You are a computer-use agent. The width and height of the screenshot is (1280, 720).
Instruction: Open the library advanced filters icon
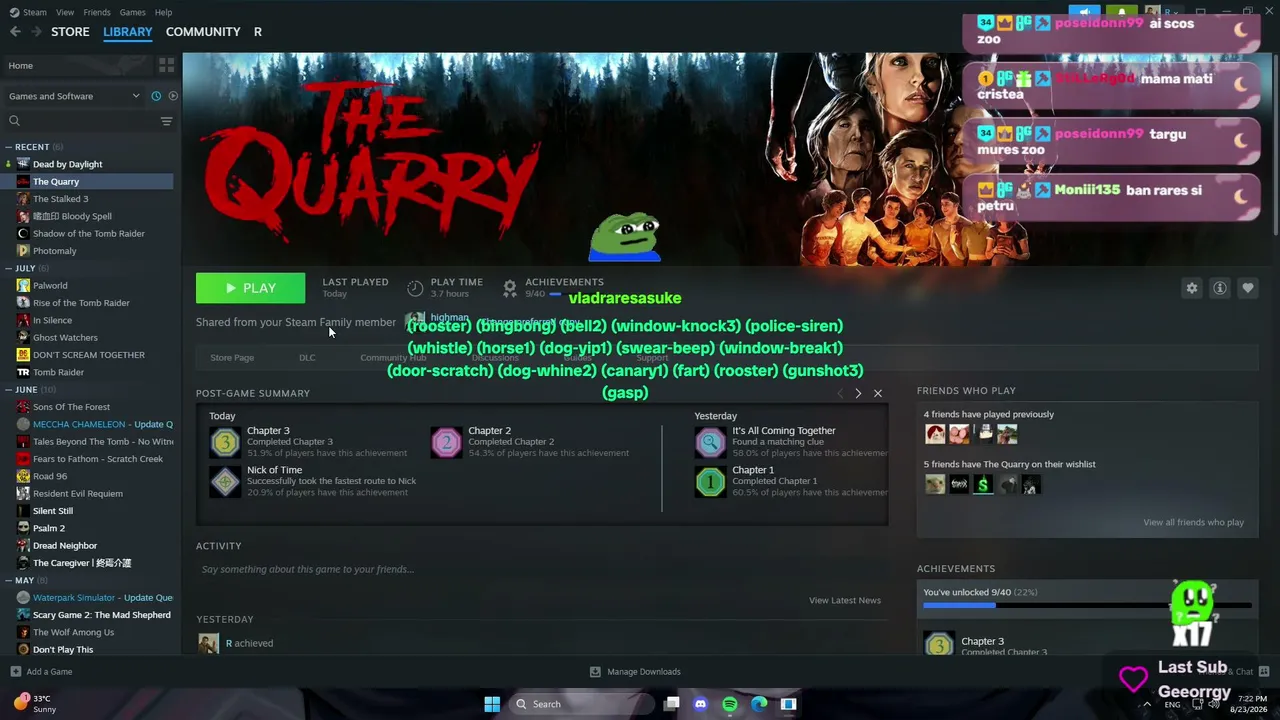click(166, 121)
